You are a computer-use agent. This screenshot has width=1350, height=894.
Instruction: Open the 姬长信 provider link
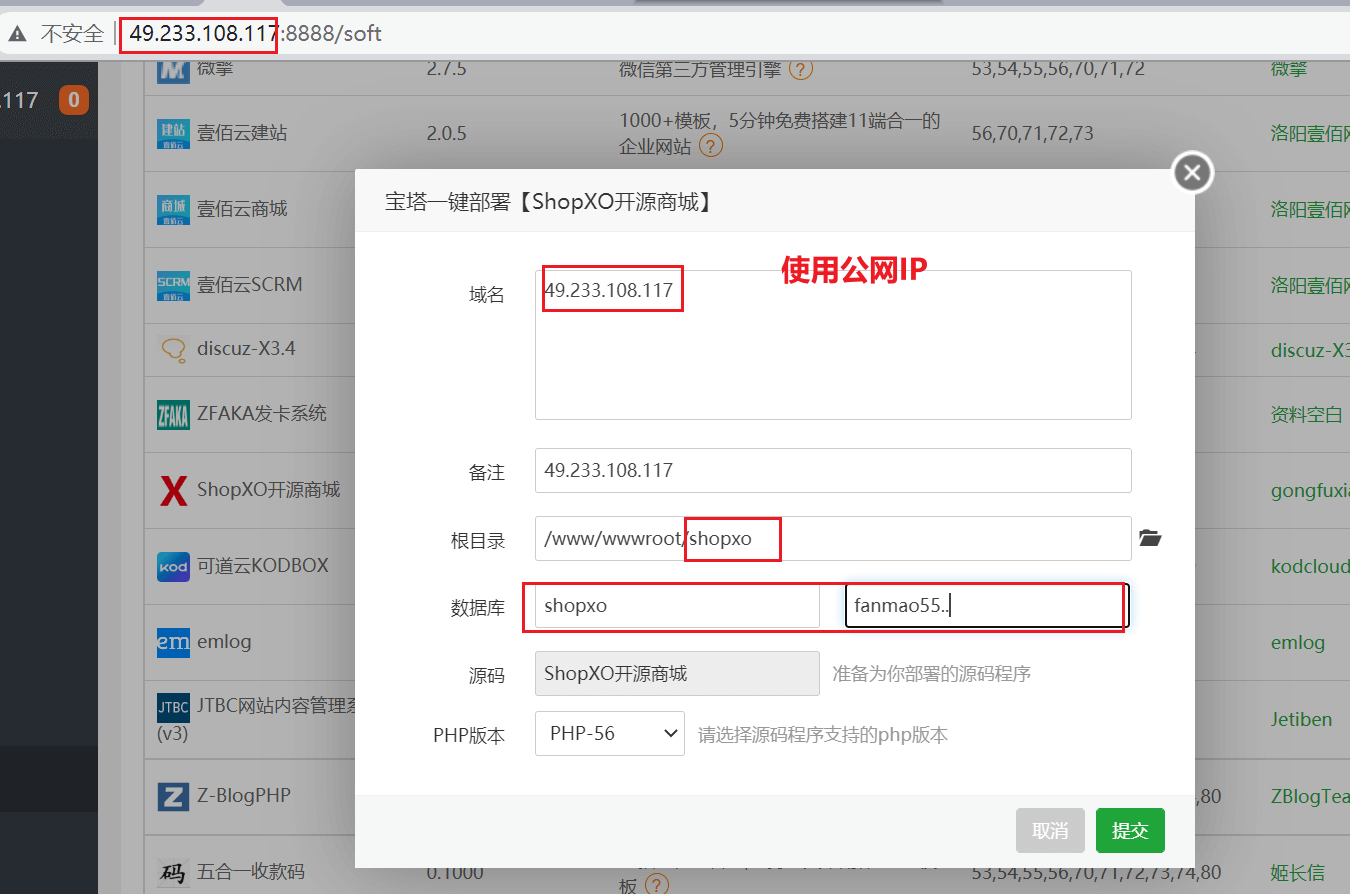1298,872
